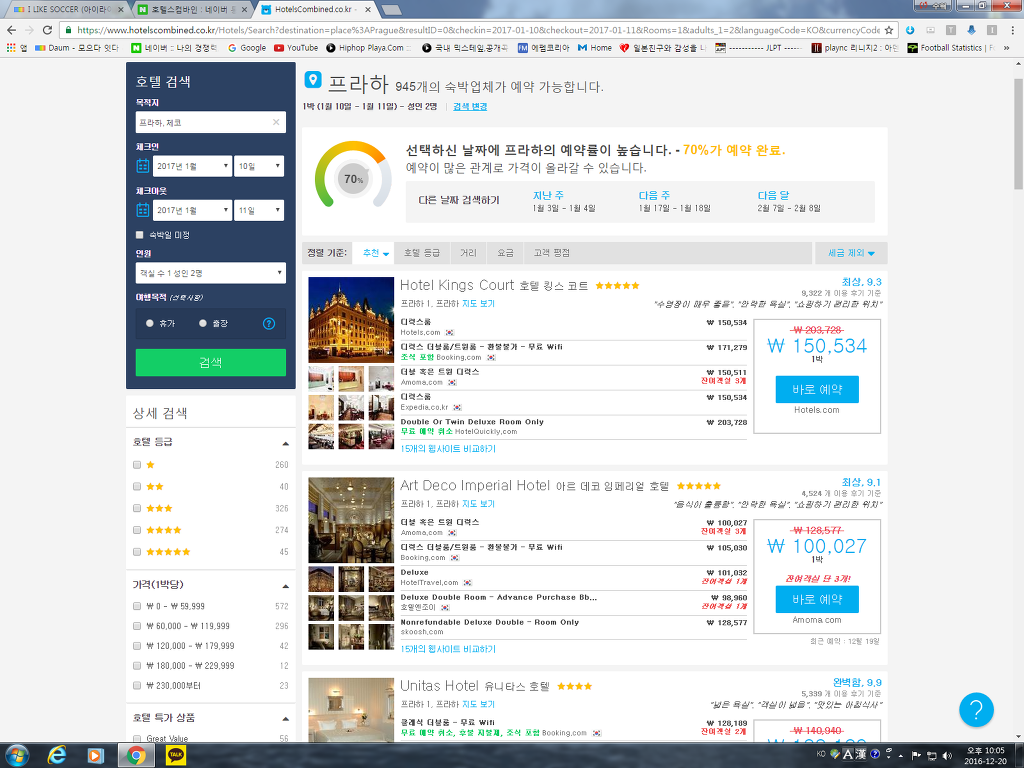This screenshot has width=1024, height=768.
Task: Open the apps grid shortcut in bookmarks bar
Action: (x=16, y=48)
